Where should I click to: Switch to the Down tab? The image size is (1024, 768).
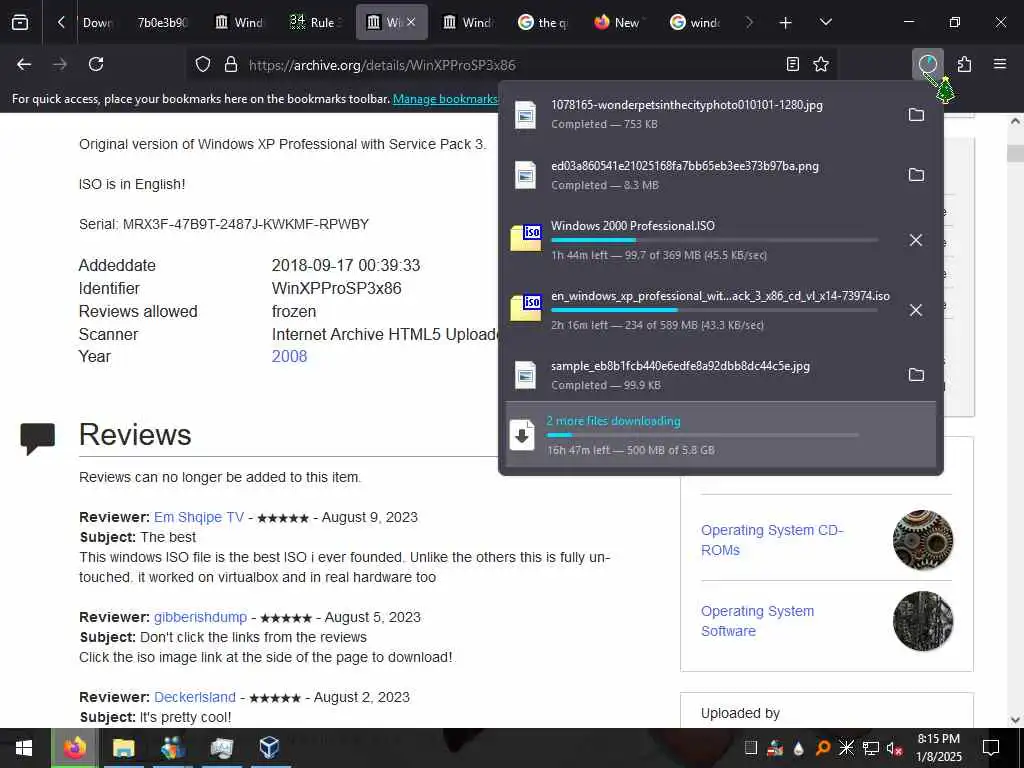98,22
